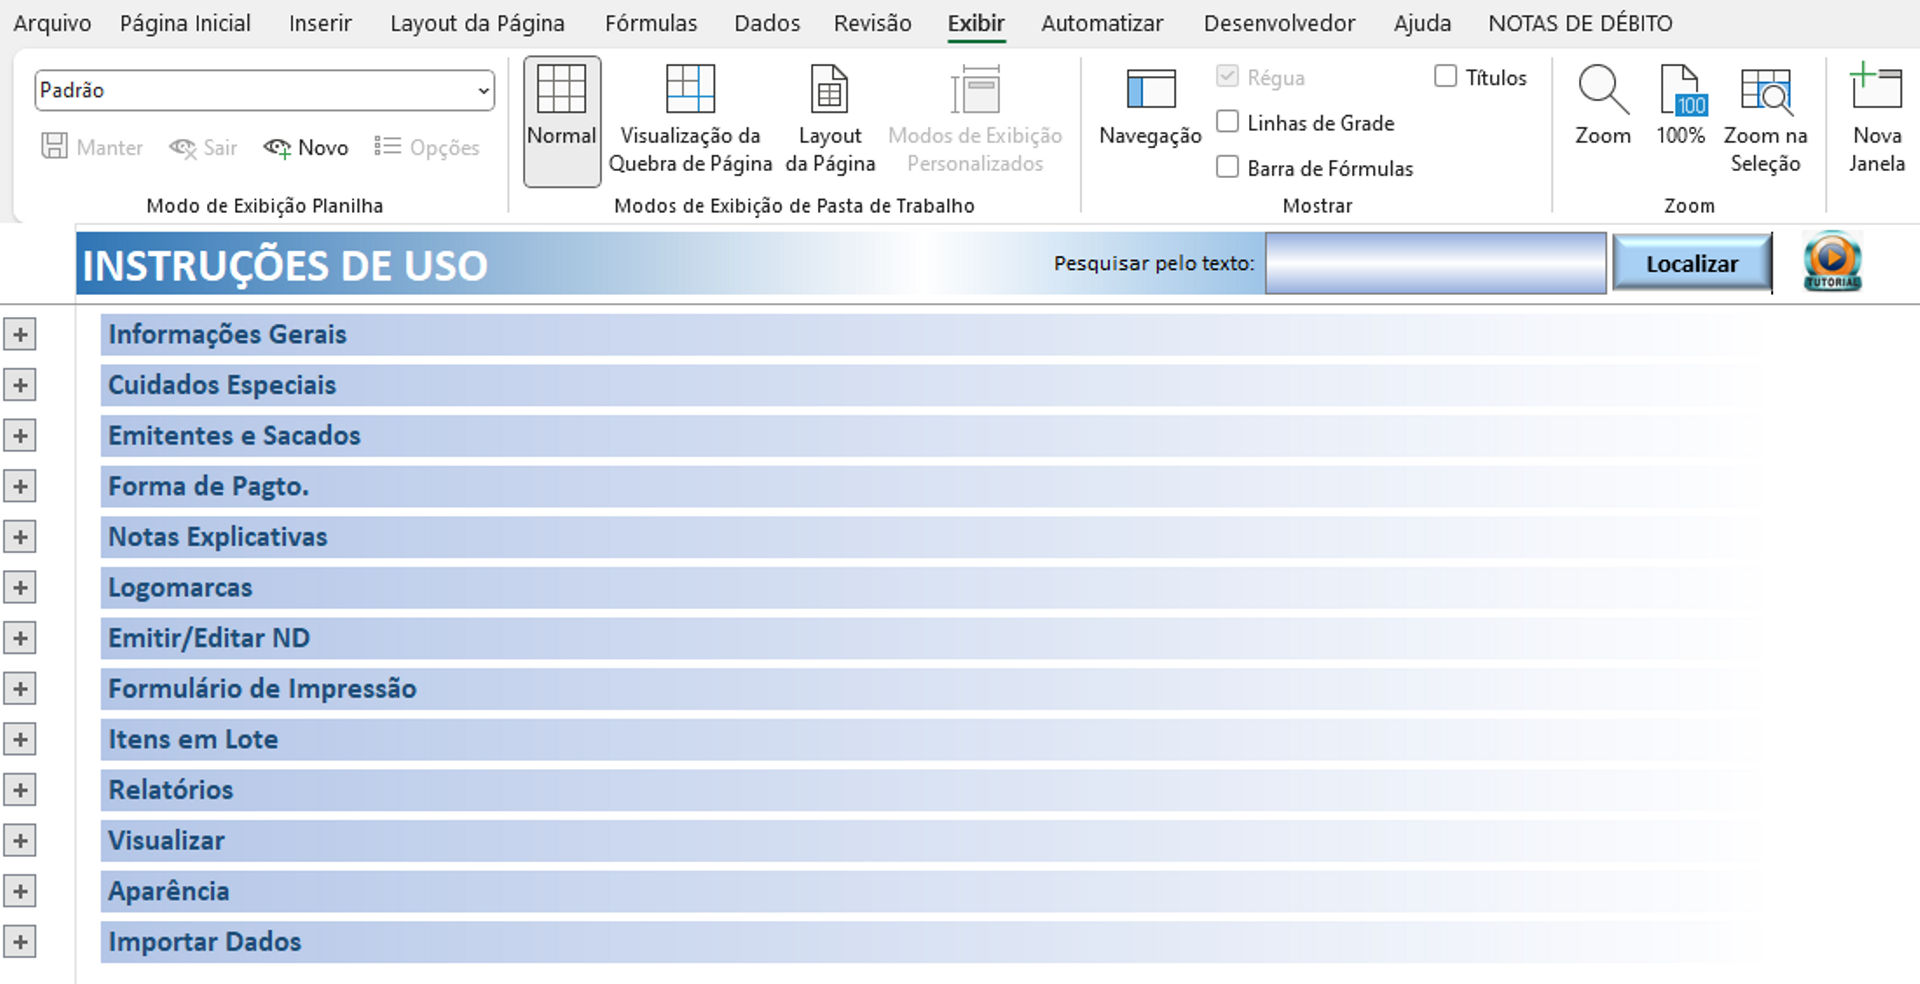This screenshot has height=984, width=1920.
Task: Click the Itens em Lote heading
Action: pyautogui.click(x=193, y=739)
